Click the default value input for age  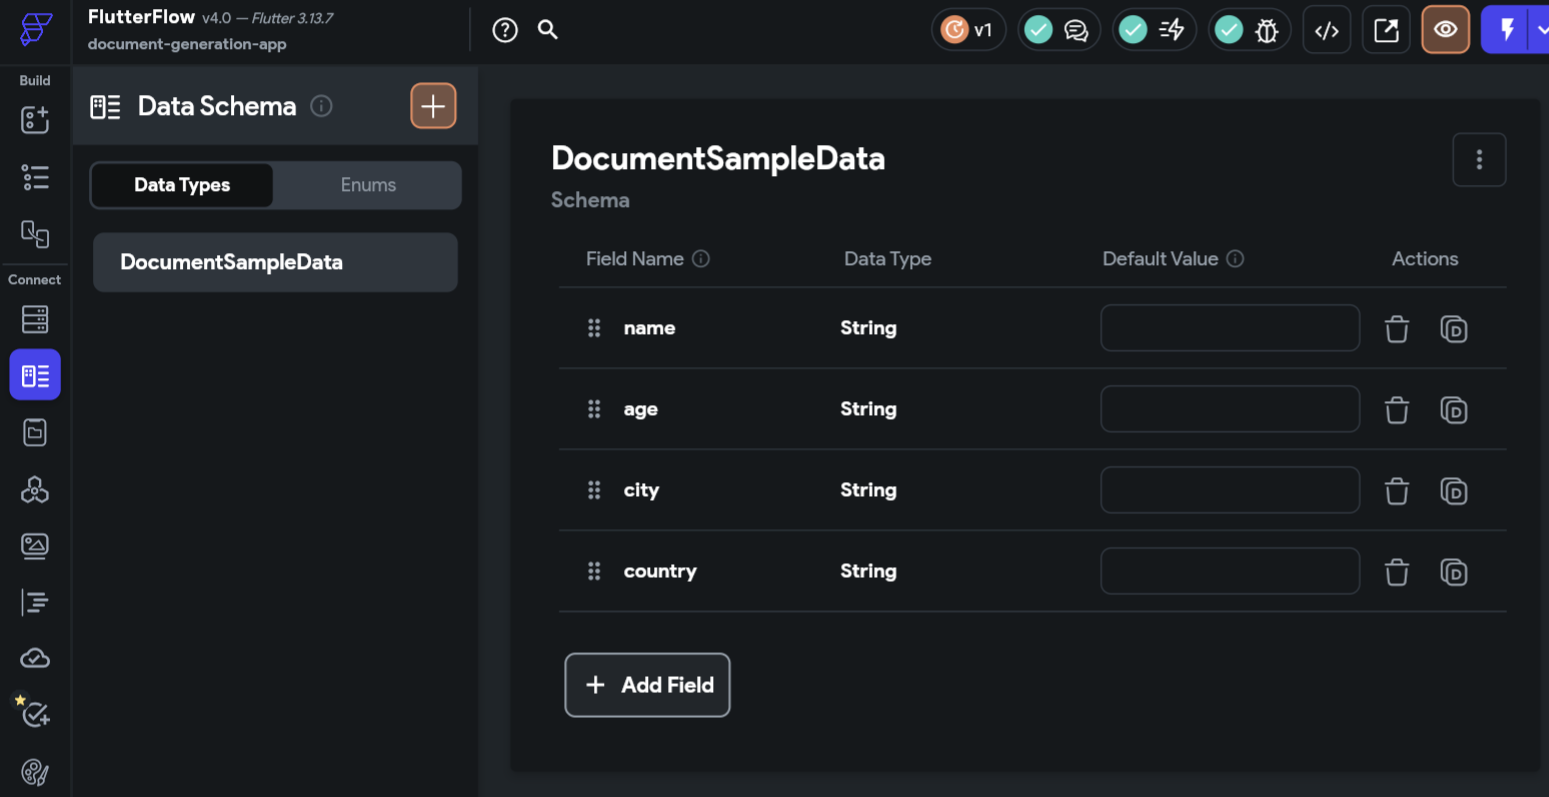tap(1230, 409)
